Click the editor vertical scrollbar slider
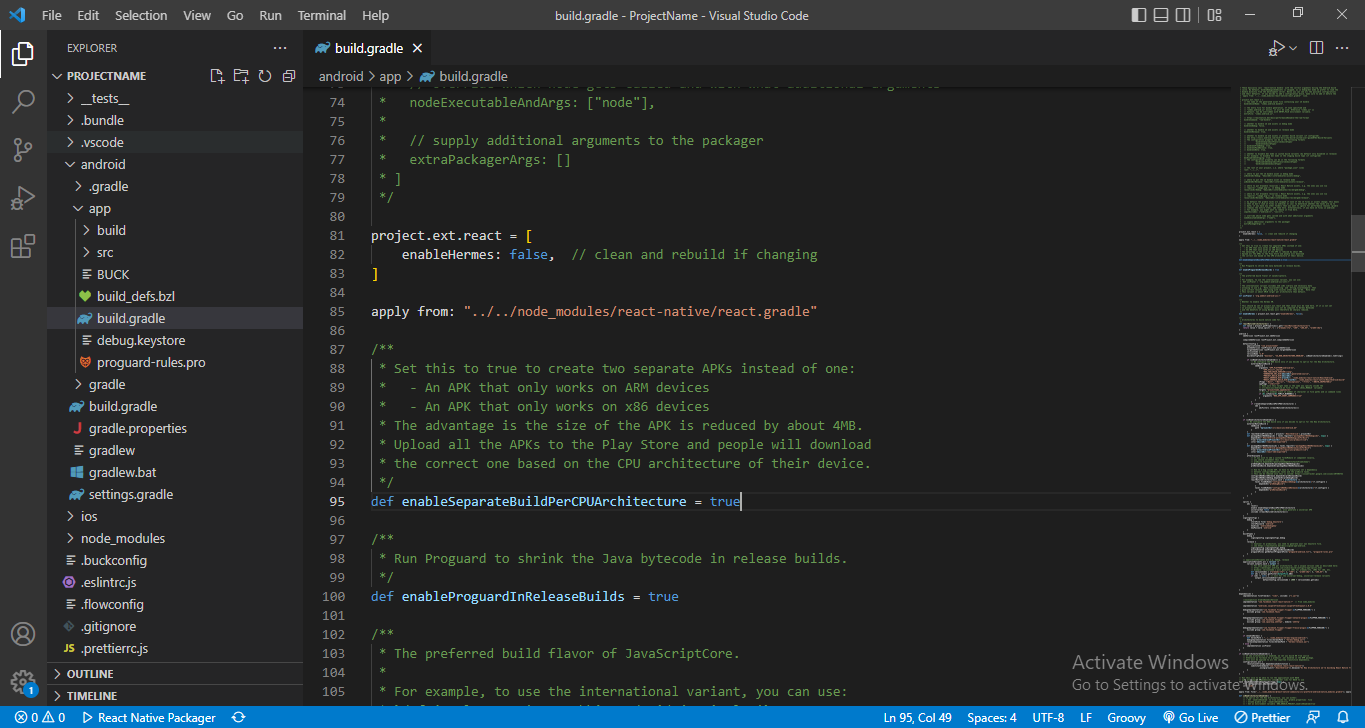 [1358, 243]
